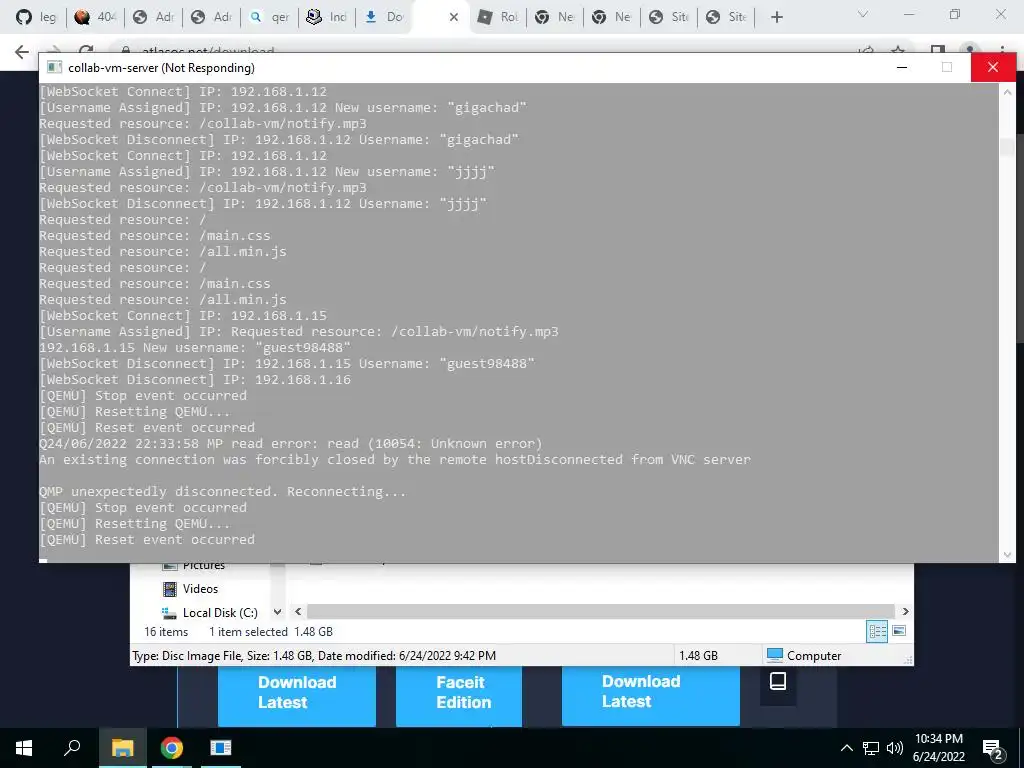Click the left 'Download Latest' button
Viewport: 1024px width, 768px height.
point(296,694)
